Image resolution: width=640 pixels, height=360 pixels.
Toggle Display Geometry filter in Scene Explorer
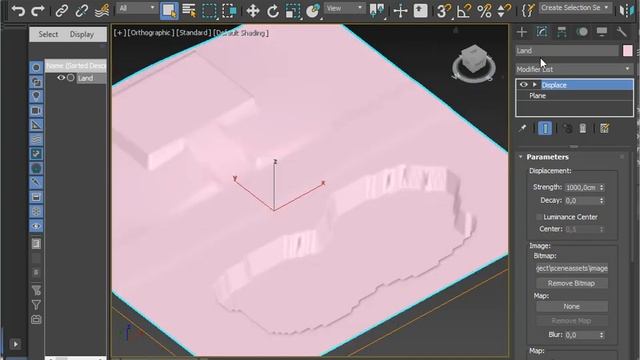pyautogui.click(x=36, y=67)
